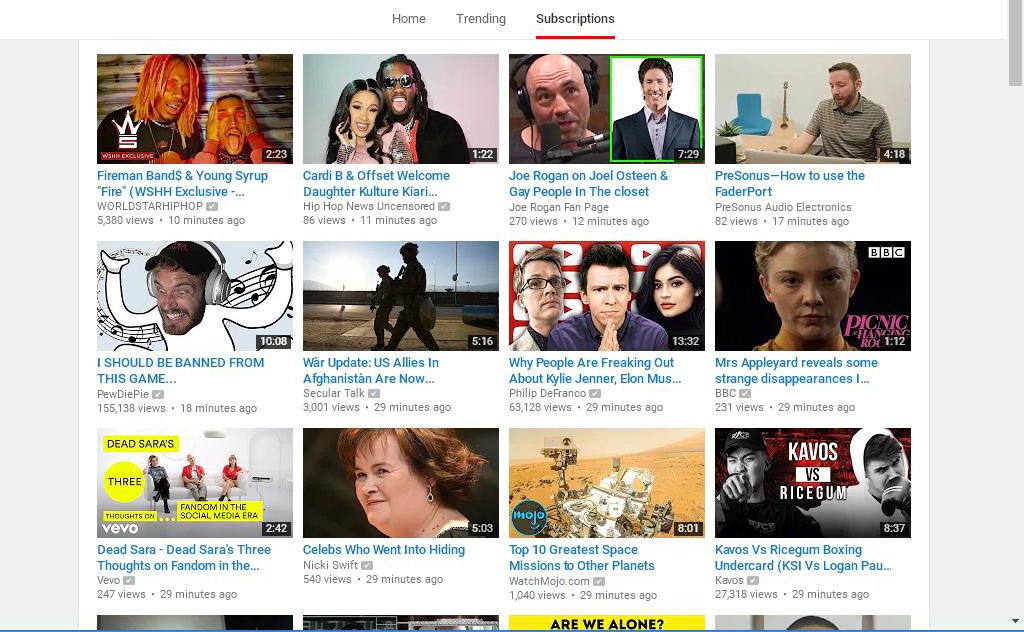Click title 'Cardi B & Offset Welcome Daughter'
The width and height of the screenshot is (1024, 632).
pyautogui.click(x=376, y=183)
